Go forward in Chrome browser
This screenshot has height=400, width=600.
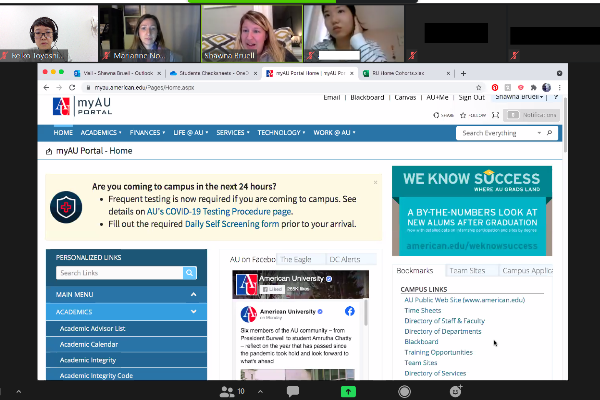(59, 87)
